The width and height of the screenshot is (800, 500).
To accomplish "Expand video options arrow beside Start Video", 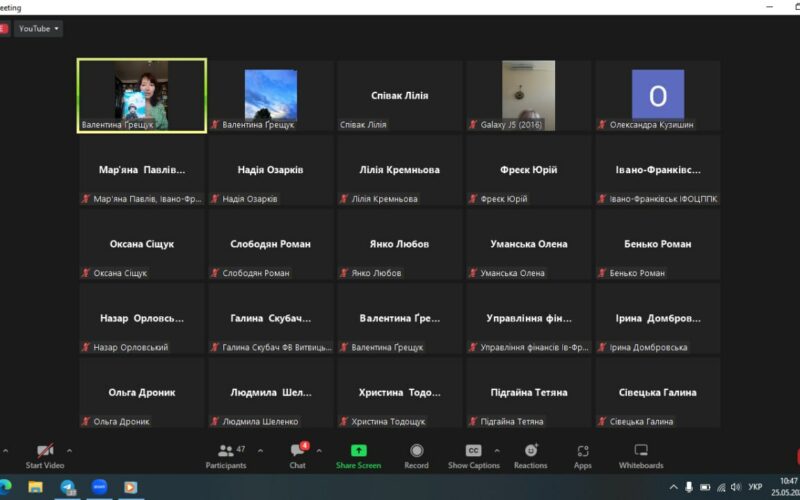I will point(69,451).
